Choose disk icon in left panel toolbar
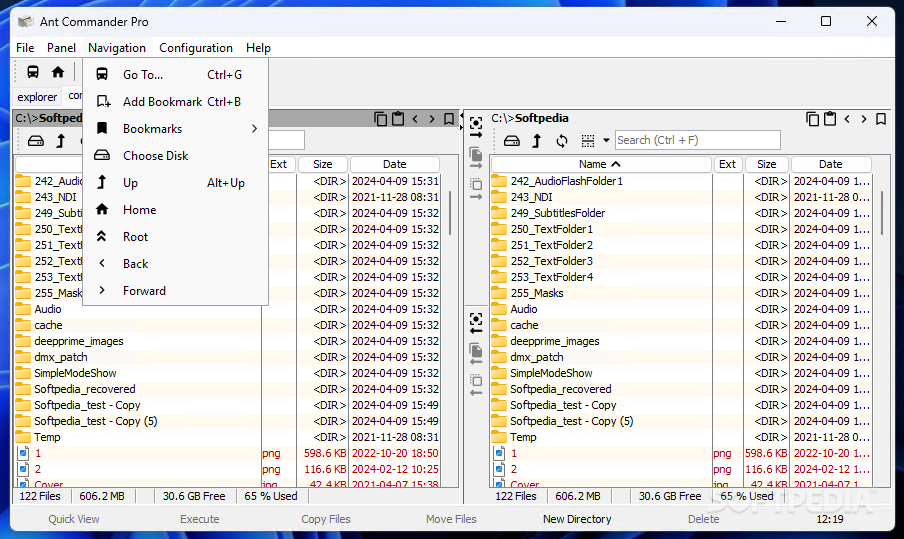Image resolution: width=904 pixels, height=539 pixels. point(36,141)
